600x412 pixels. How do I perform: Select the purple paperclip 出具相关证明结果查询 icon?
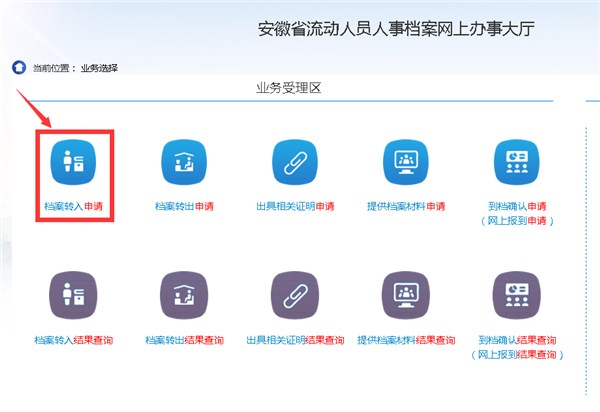(x=295, y=295)
